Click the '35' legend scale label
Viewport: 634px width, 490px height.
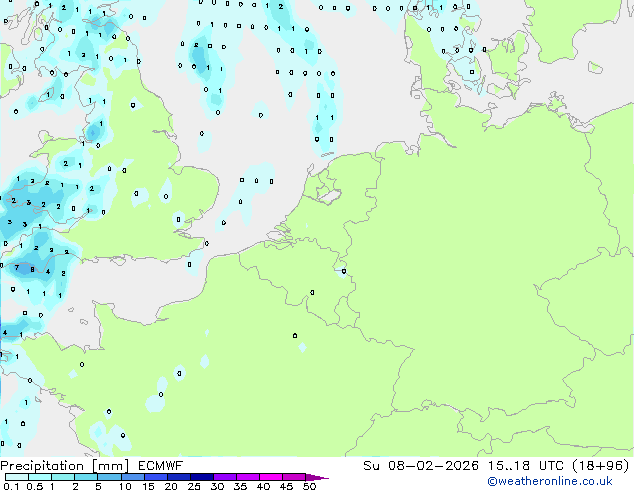click(x=240, y=486)
